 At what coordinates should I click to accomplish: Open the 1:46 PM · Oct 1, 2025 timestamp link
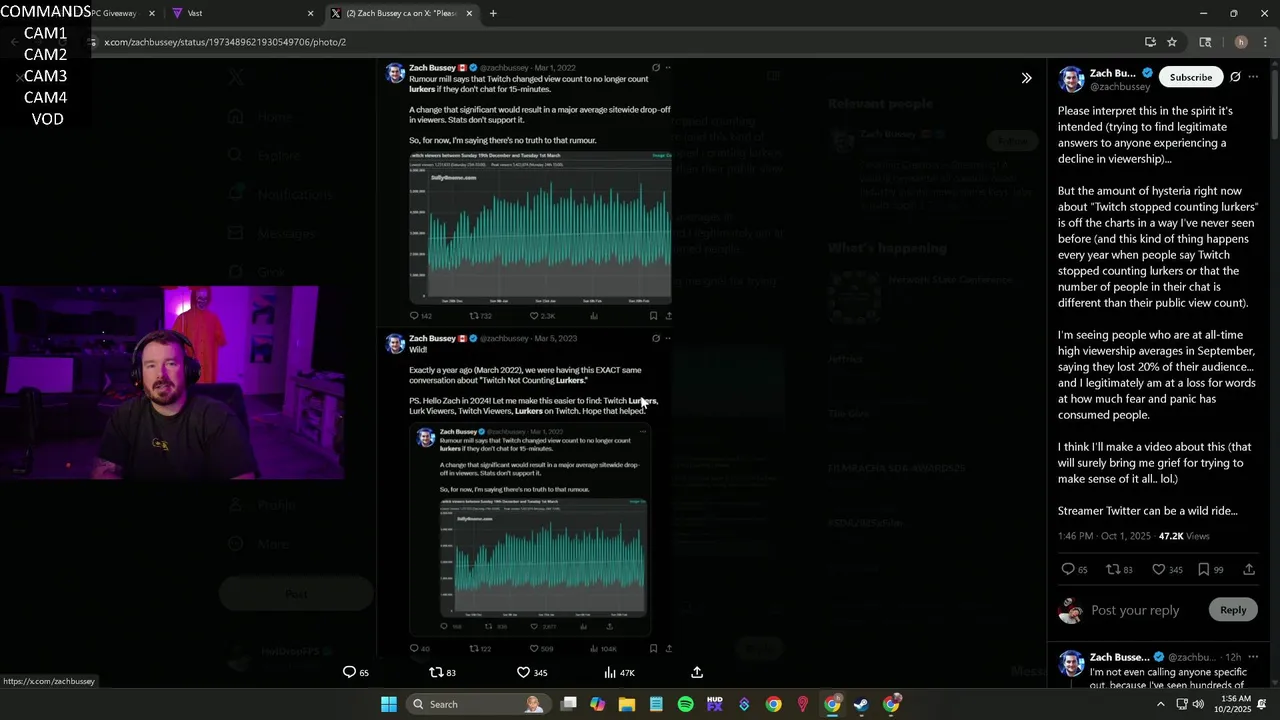click(1104, 536)
